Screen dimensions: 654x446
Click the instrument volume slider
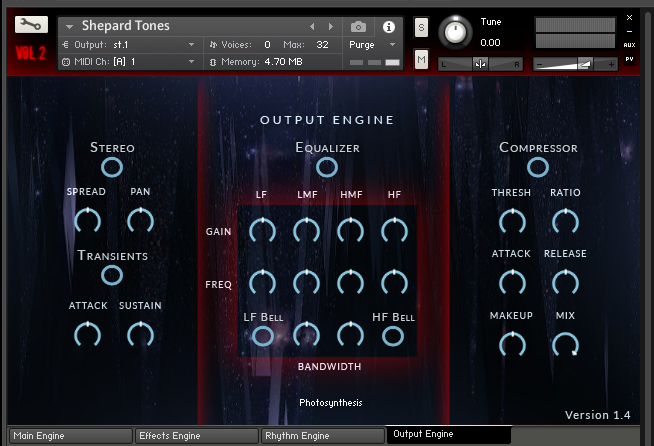point(575,64)
